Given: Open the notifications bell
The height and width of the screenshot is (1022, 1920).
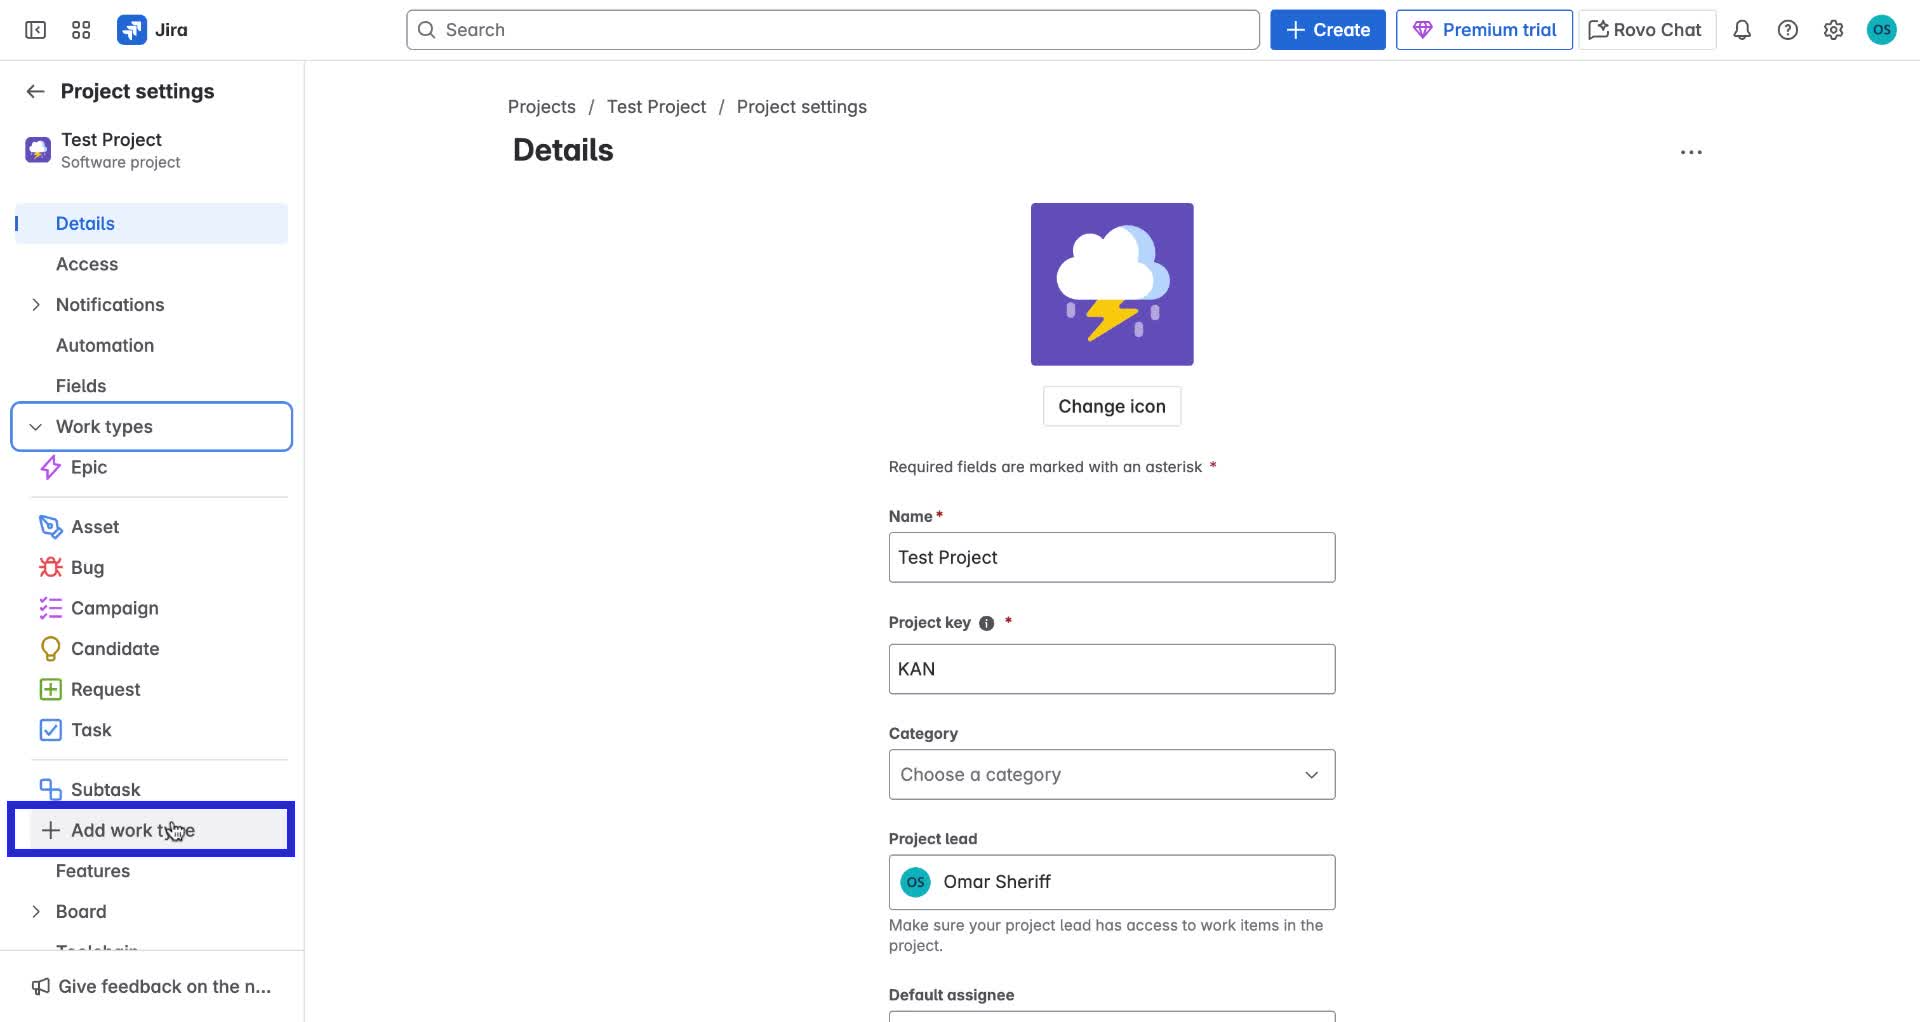Looking at the screenshot, I should point(1741,29).
